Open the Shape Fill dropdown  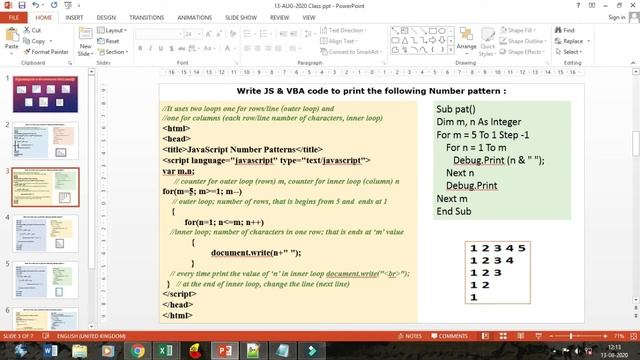click(518, 30)
